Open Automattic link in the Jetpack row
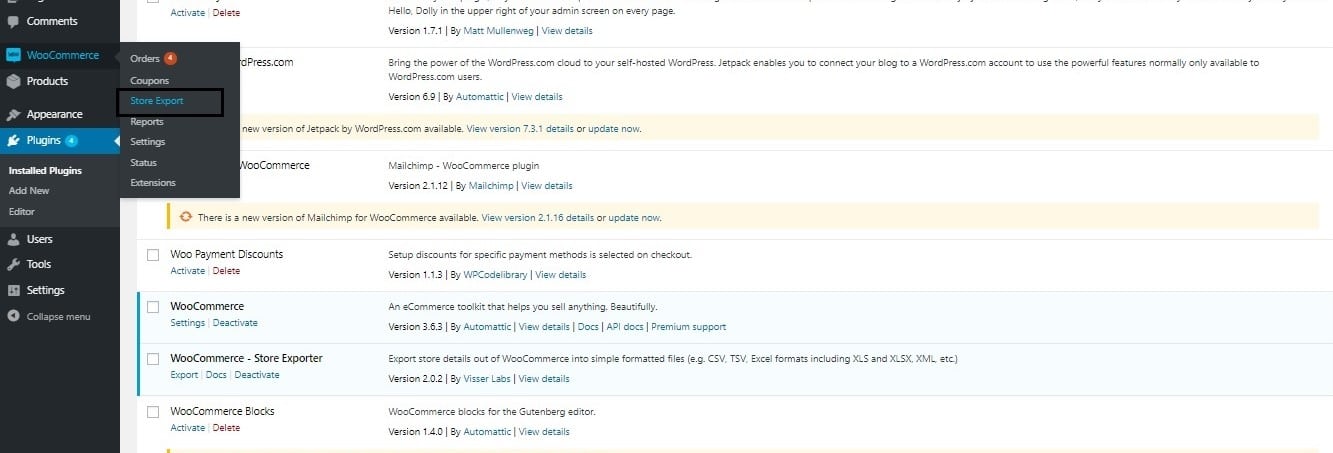 click(480, 97)
